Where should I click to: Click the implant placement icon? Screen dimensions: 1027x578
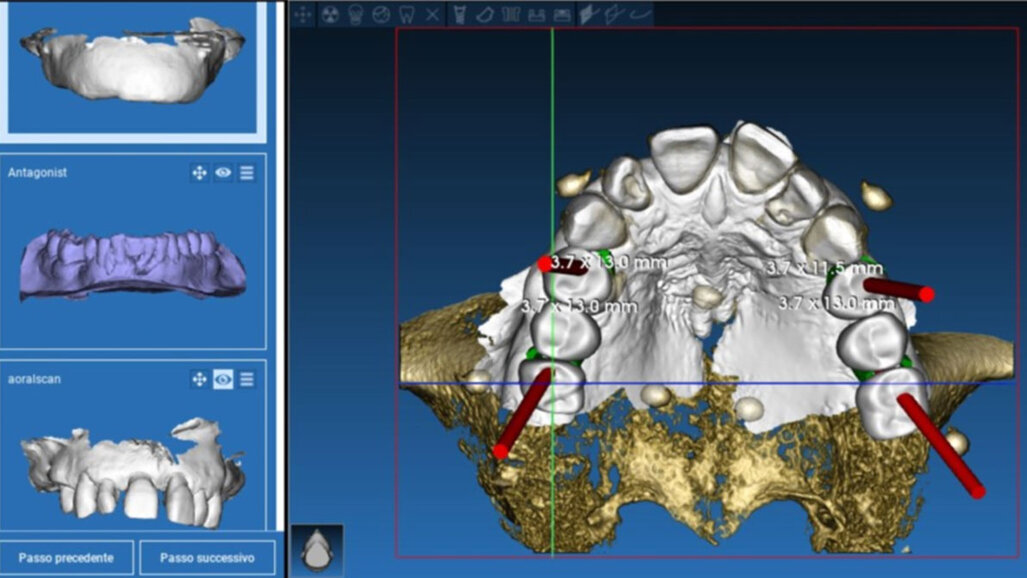(460, 14)
